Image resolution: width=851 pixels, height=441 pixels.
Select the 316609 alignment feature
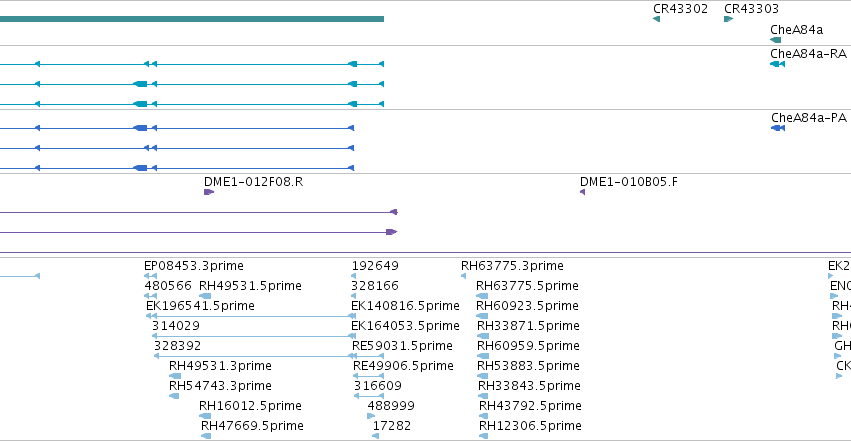coord(369,396)
